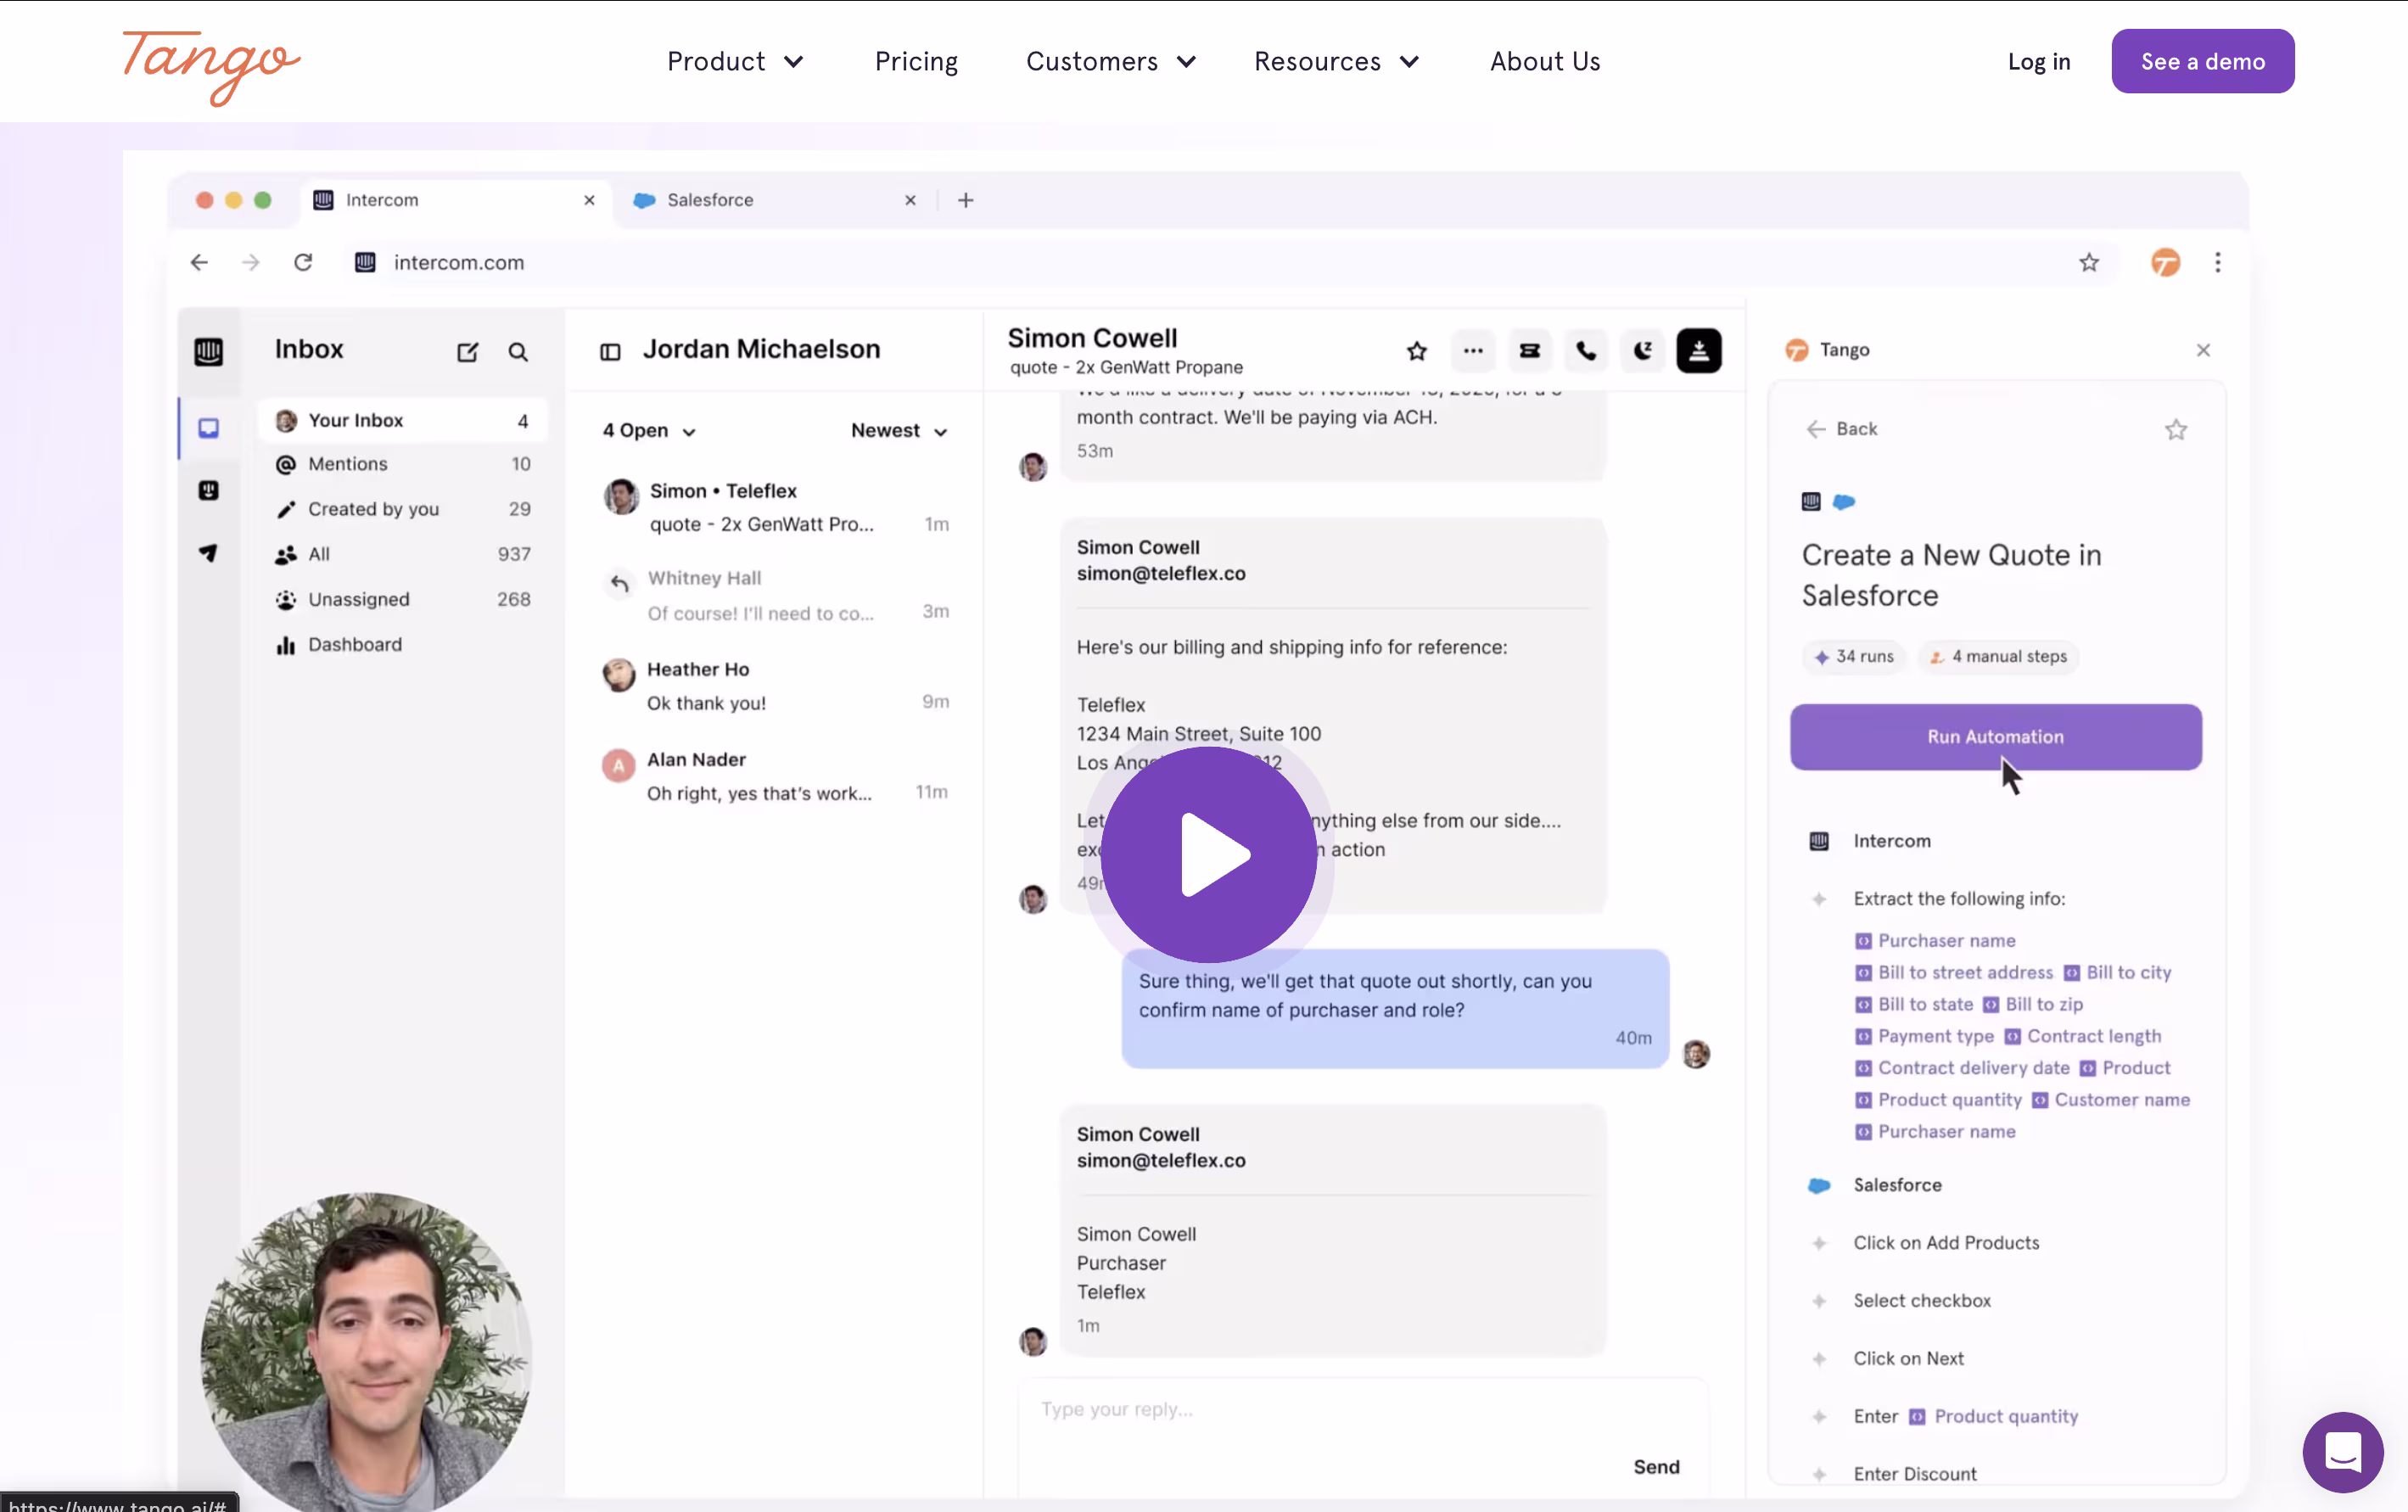Select the Bill to city variable chip
The width and height of the screenshot is (2408, 1512).
pyautogui.click(x=2117, y=972)
